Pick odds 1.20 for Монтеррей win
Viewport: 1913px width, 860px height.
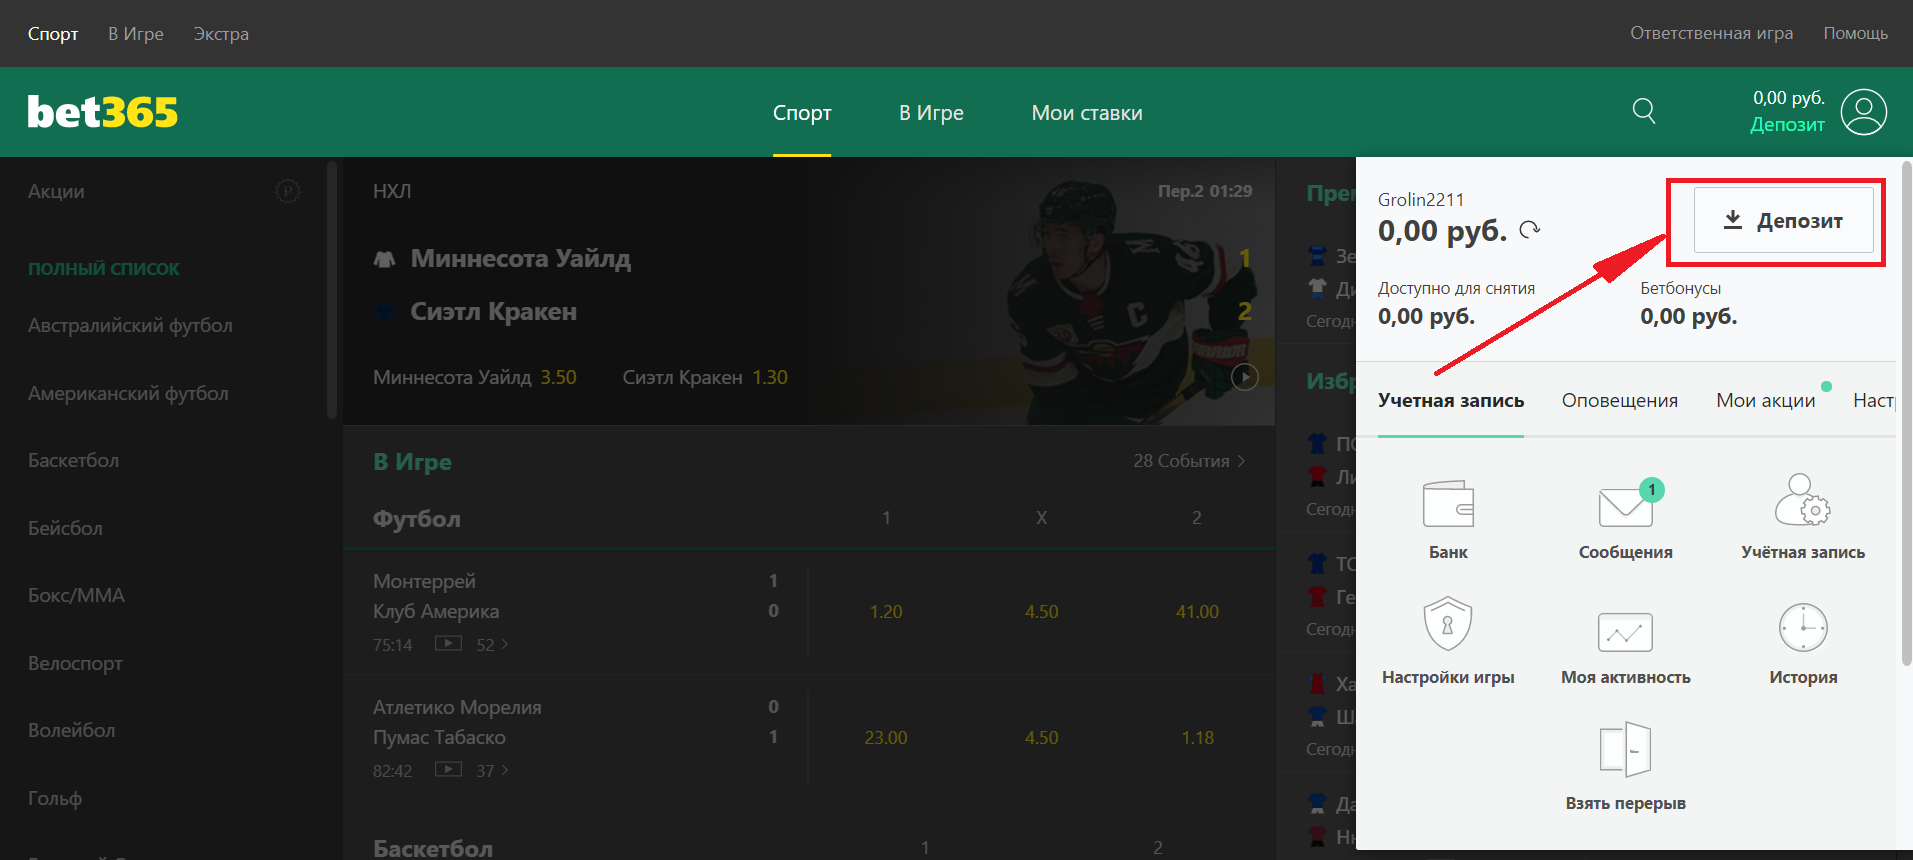[886, 611]
